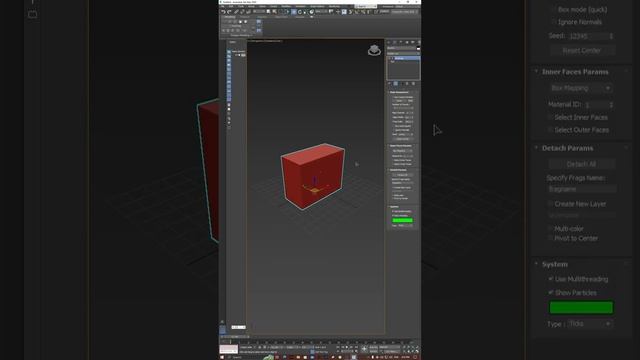Click the Redo arrow in the main toolbar
640x360 pixels.
pos(229,12)
